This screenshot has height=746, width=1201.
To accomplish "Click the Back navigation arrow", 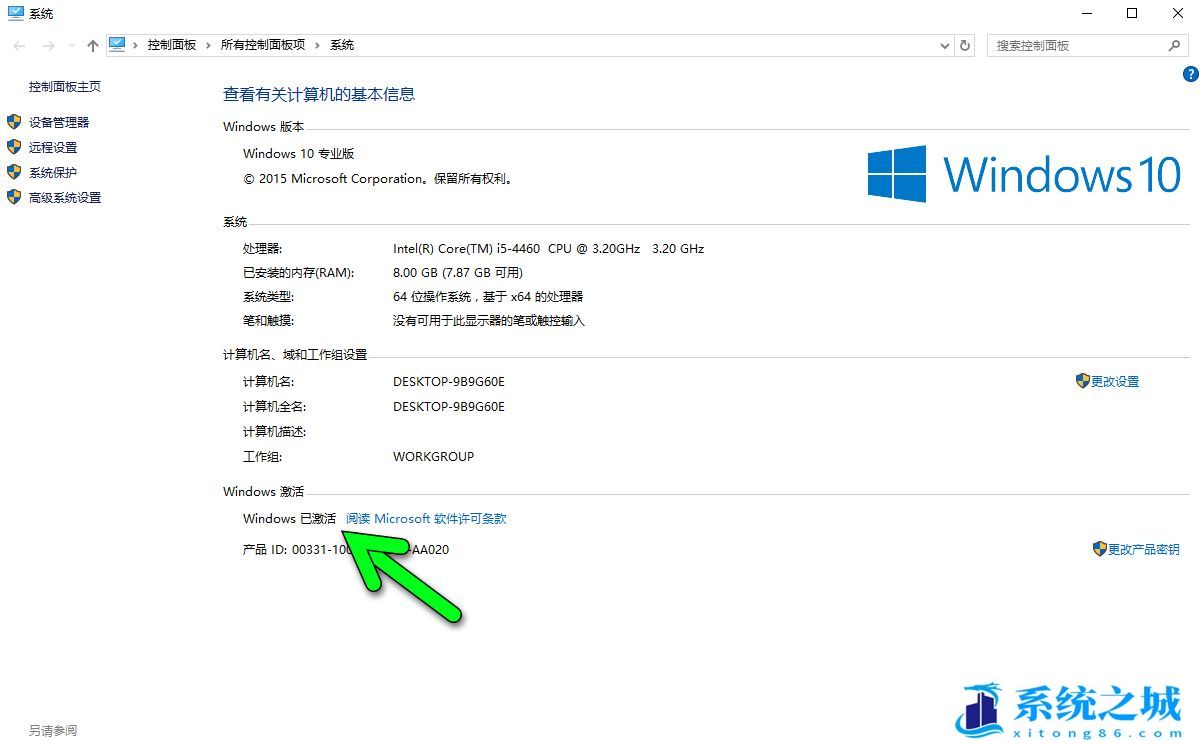I will [x=20, y=46].
